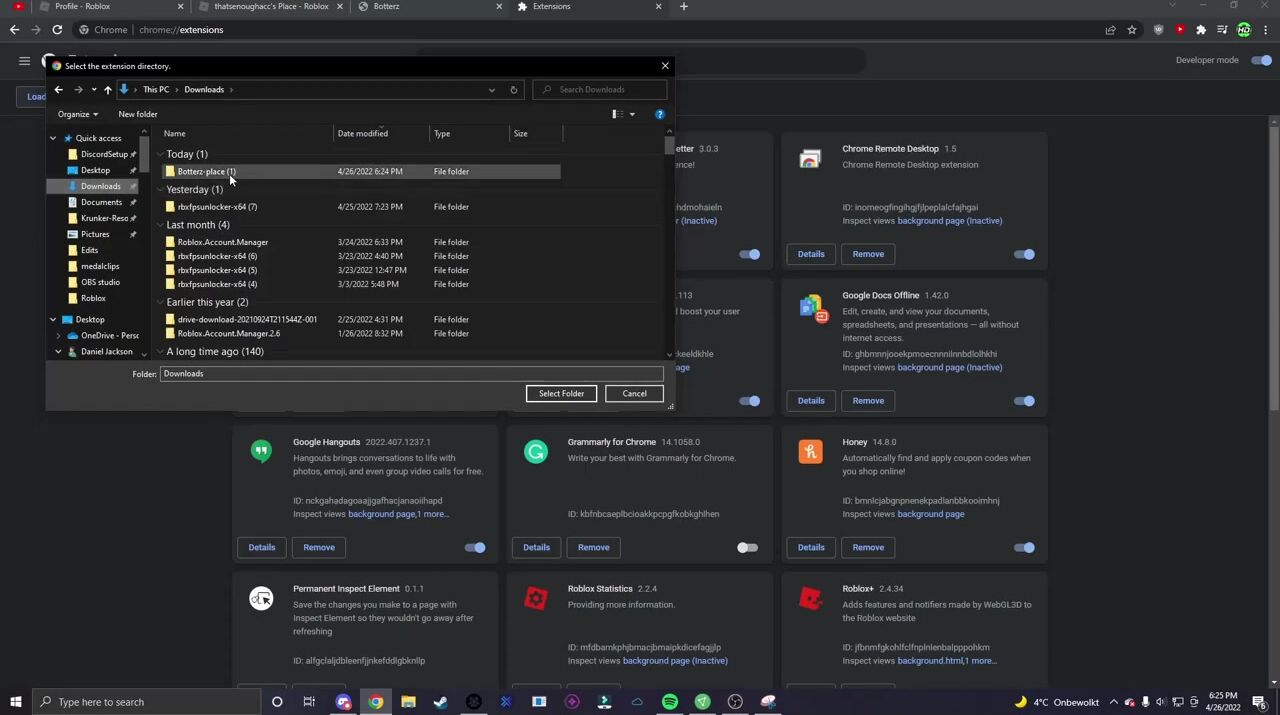The image size is (1280, 715).
Task: Click the Grammarly for Chrome extension icon
Action: pos(536,452)
